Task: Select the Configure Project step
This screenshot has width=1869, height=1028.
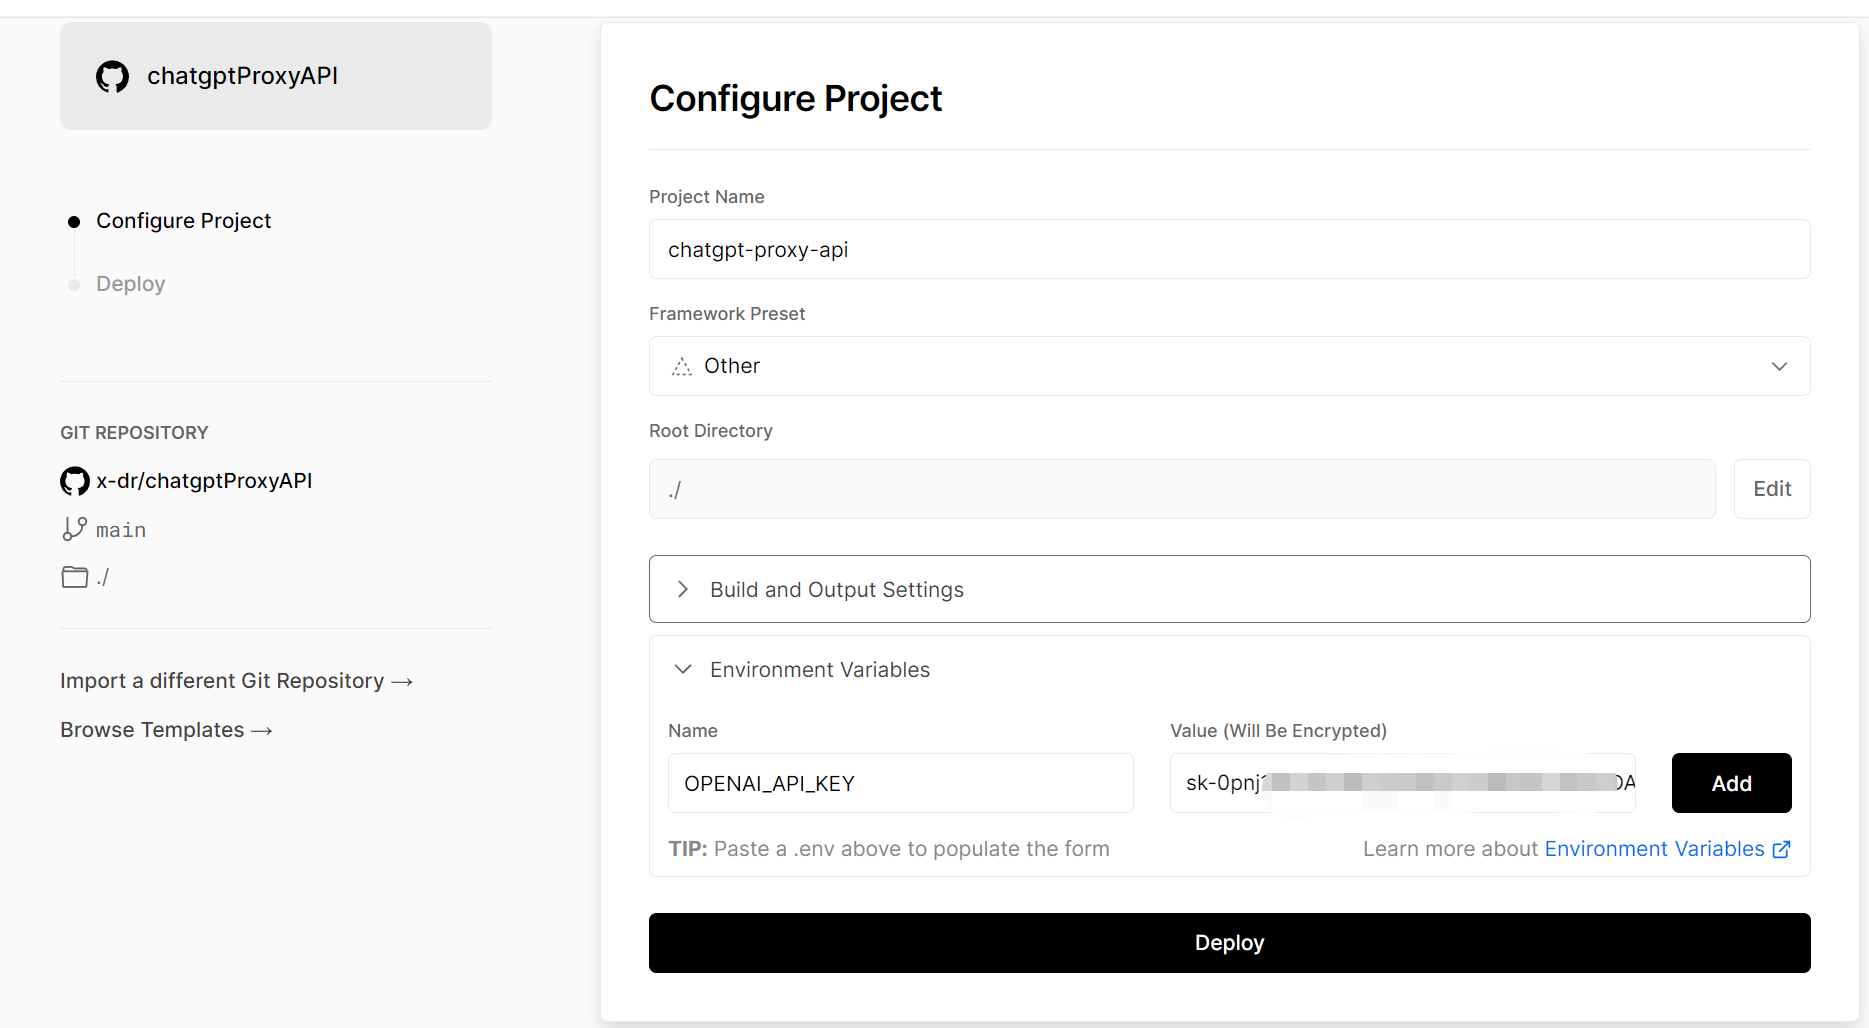Action: point(183,221)
